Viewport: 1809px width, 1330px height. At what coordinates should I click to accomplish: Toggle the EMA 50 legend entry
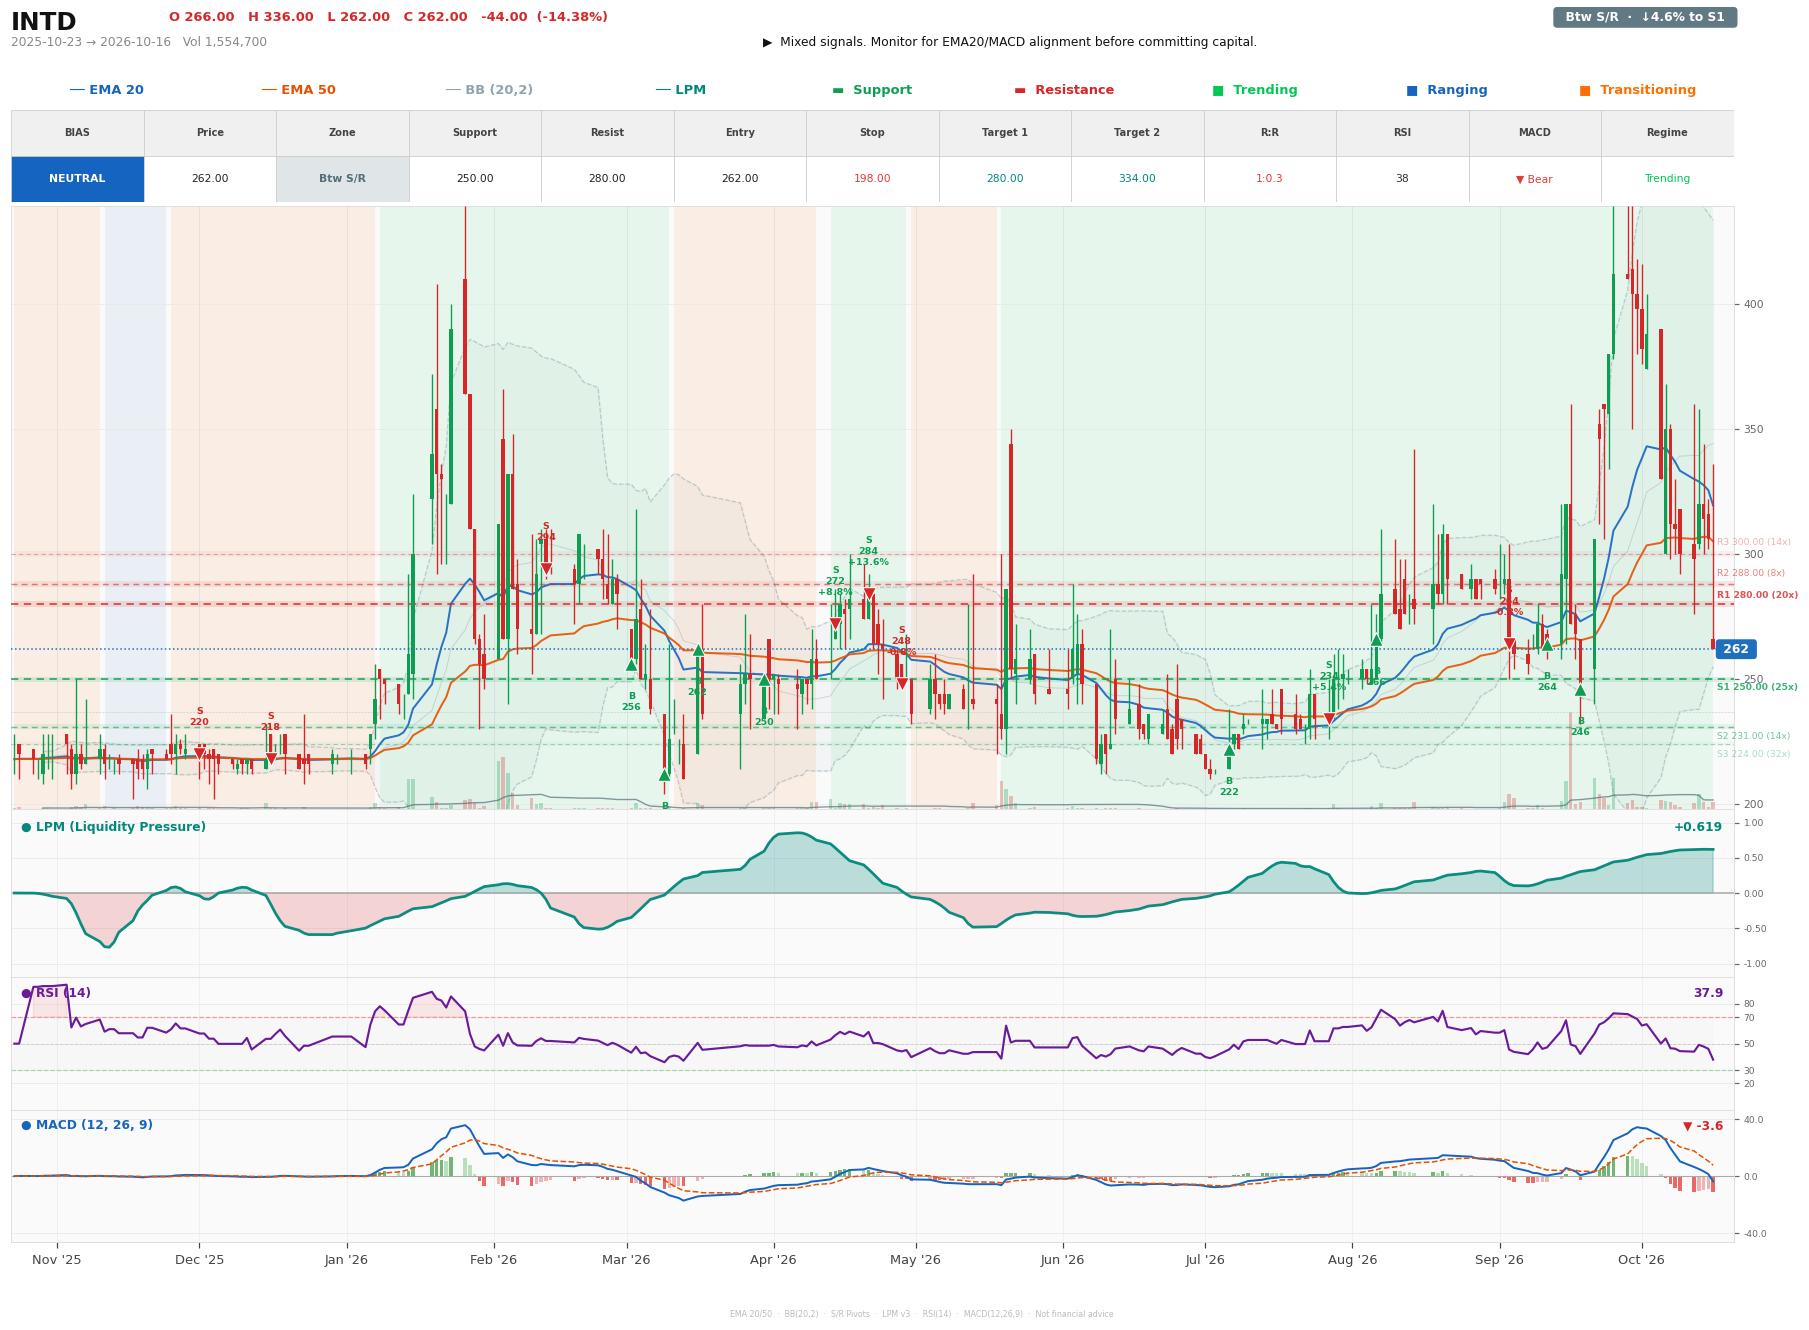pyautogui.click(x=298, y=90)
